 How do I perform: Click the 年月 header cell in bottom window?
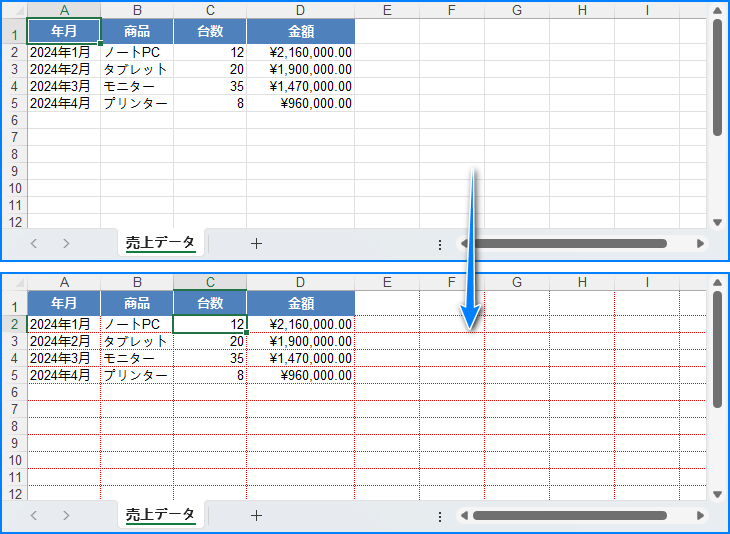coord(64,303)
